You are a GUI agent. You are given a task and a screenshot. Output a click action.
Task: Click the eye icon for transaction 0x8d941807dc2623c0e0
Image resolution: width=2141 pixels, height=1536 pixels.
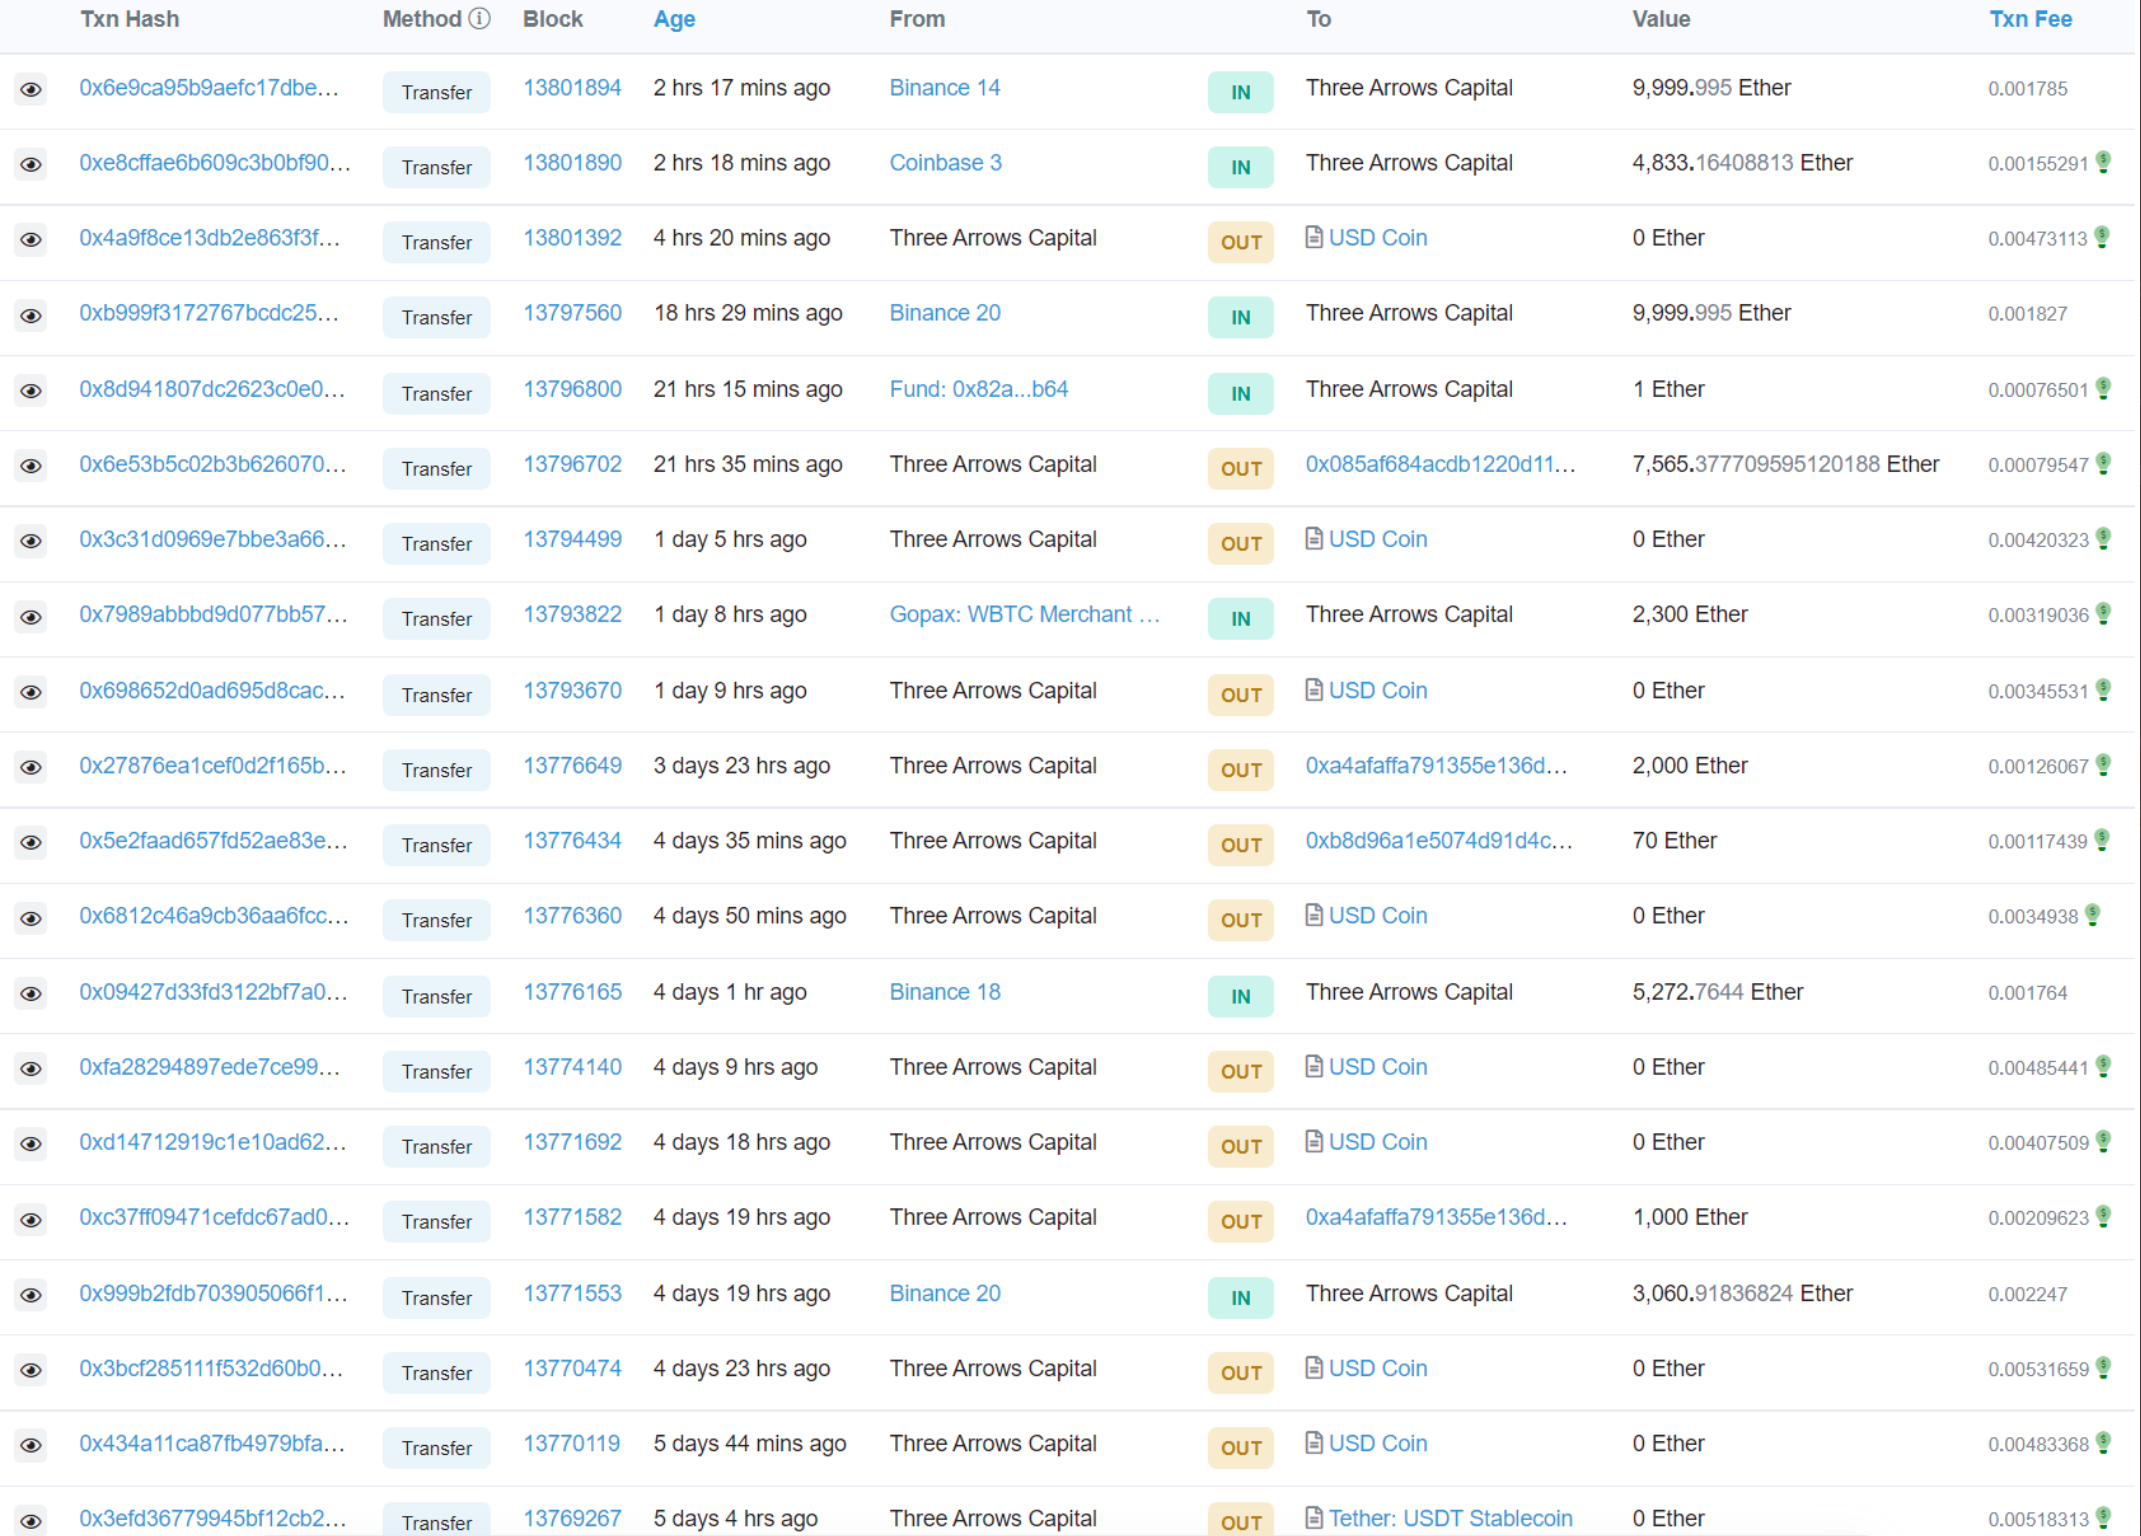(x=31, y=391)
